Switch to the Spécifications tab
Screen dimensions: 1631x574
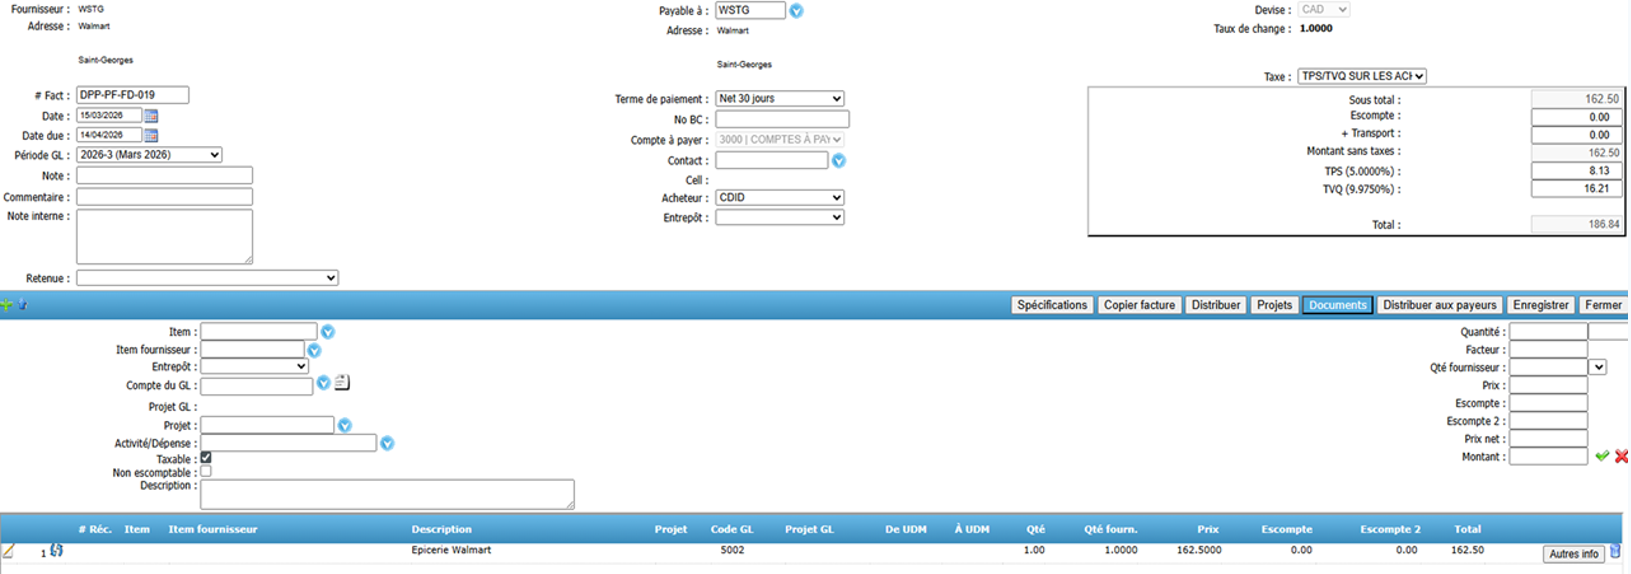[x=1051, y=305]
